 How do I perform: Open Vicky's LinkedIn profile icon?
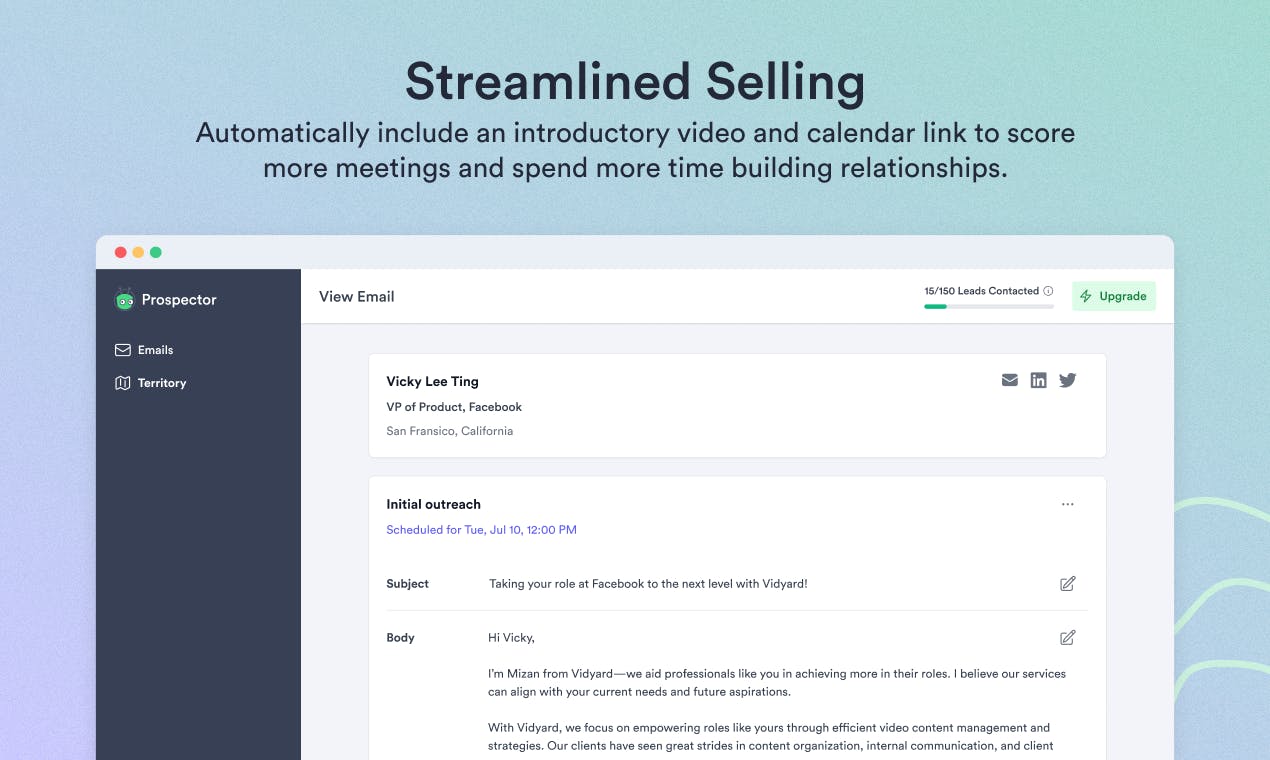coord(1039,380)
